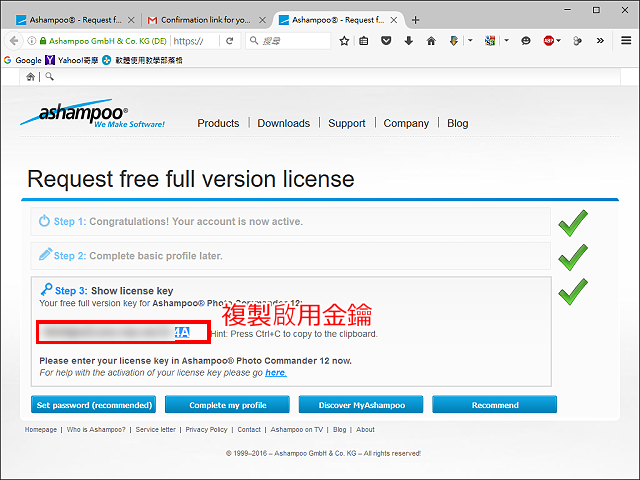Click Step 1 account active text
The width and height of the screenshot is (640, 480).
coord(196,221)
